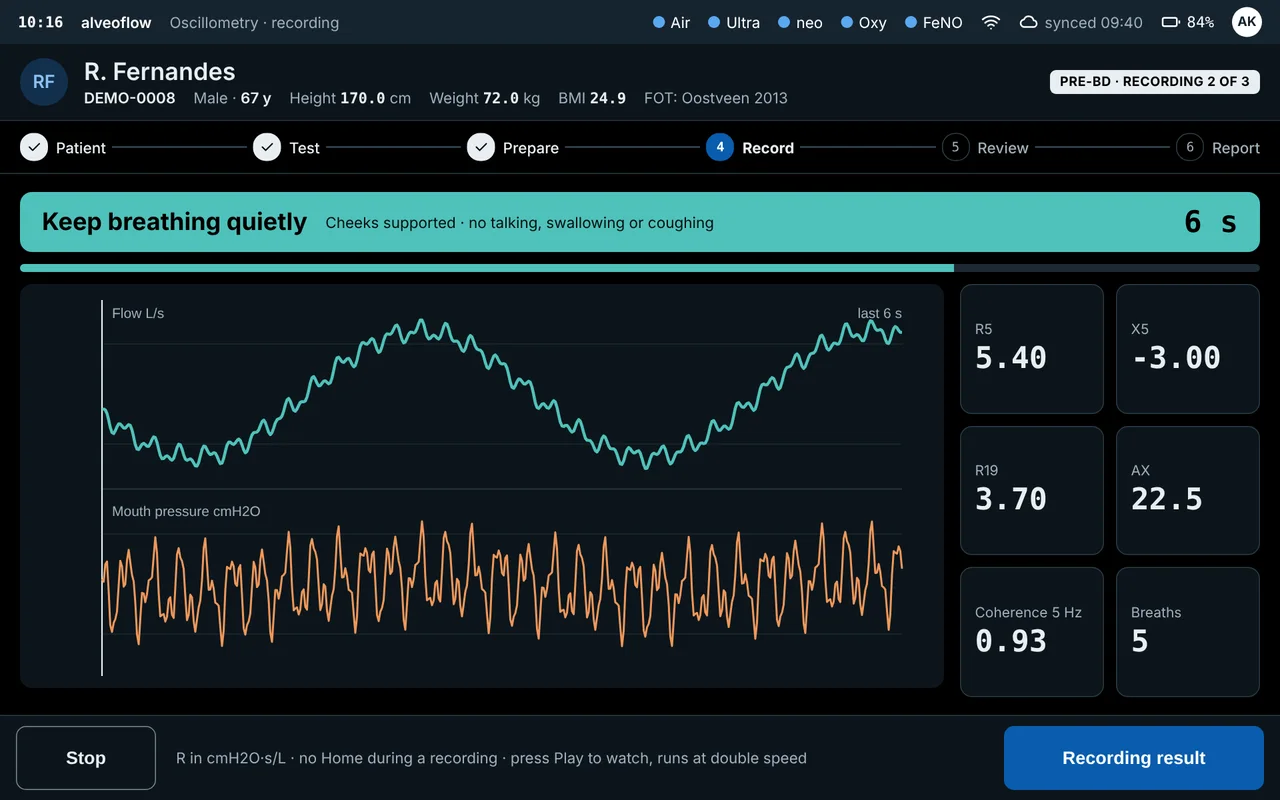This screenshot has width=1280, height=800.
Task: Click the Prepare step checkmark icon
Action: point(481,148)
